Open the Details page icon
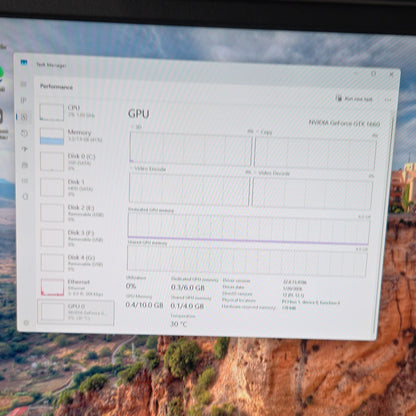This screenshot has width=416, height=416. (x=25, y=181)
